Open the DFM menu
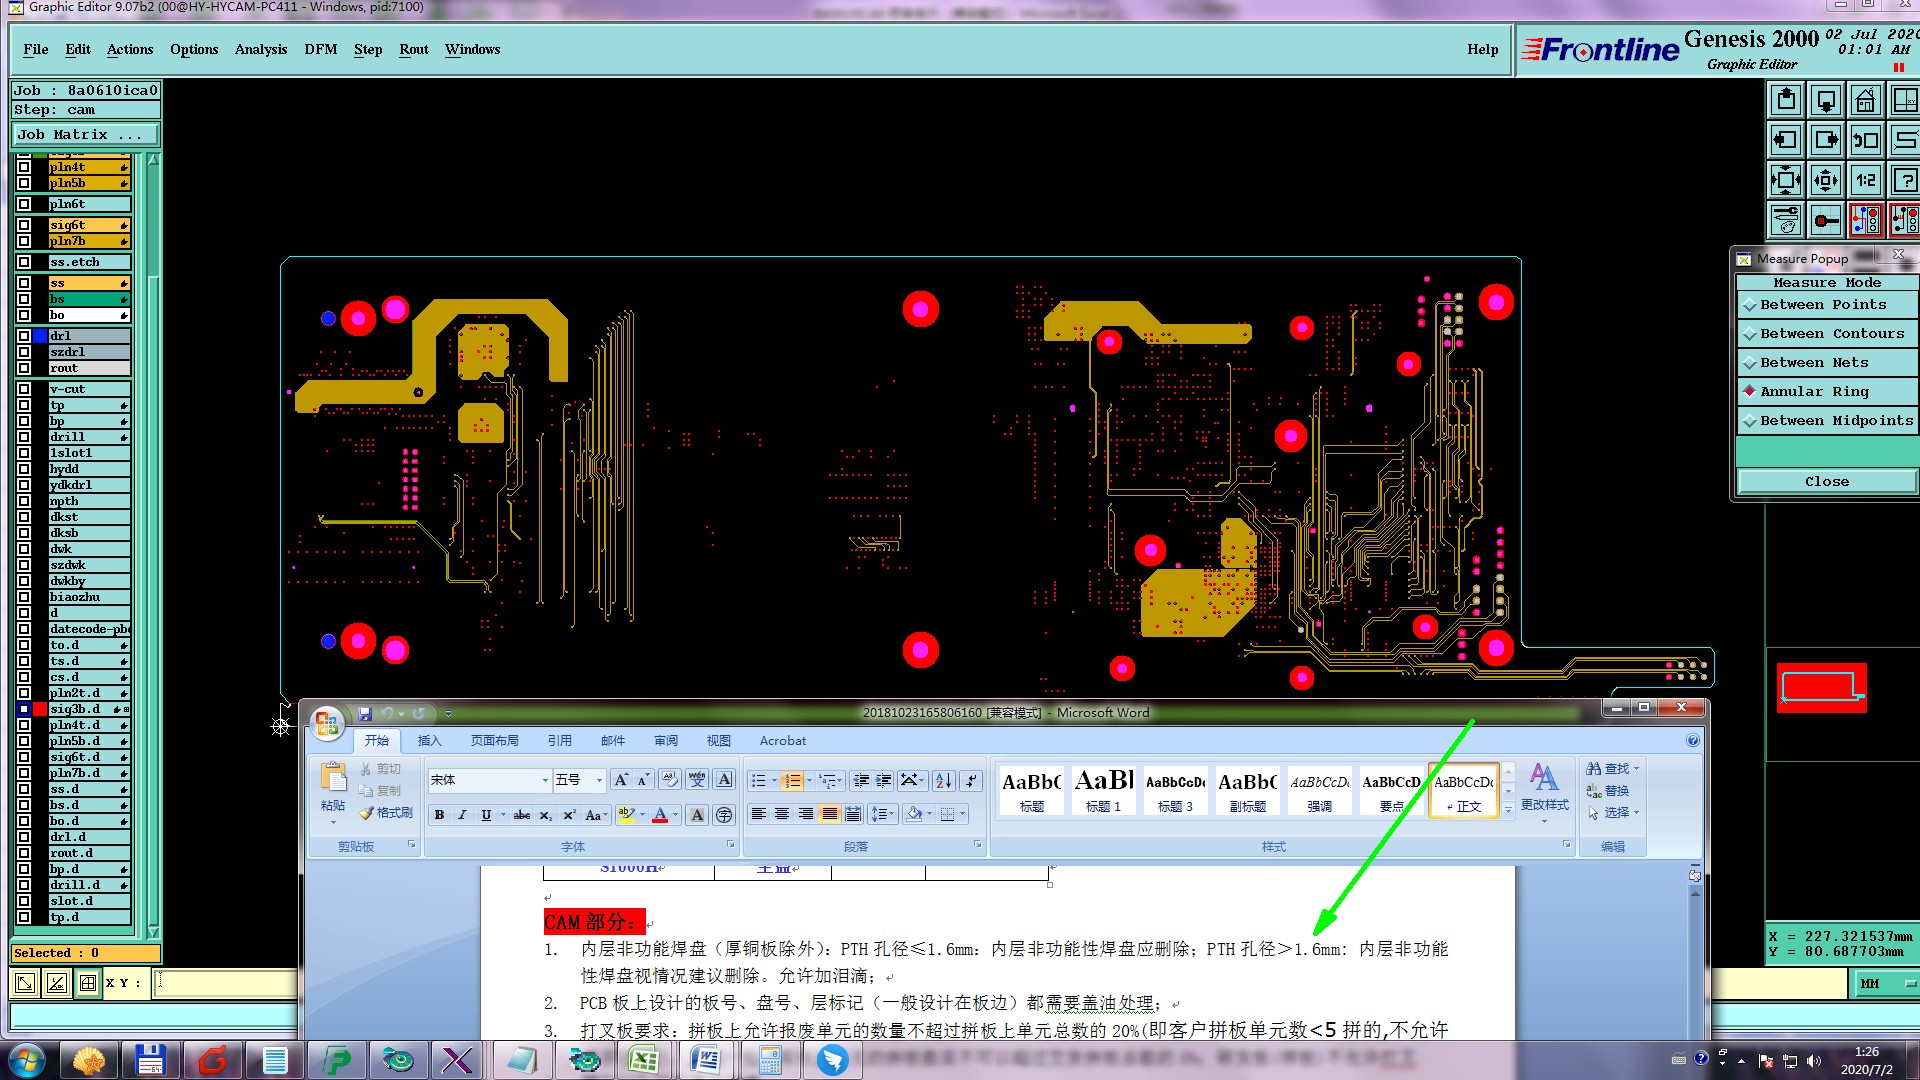This screenshot has width=1920, height=1080. click(320, 49)
